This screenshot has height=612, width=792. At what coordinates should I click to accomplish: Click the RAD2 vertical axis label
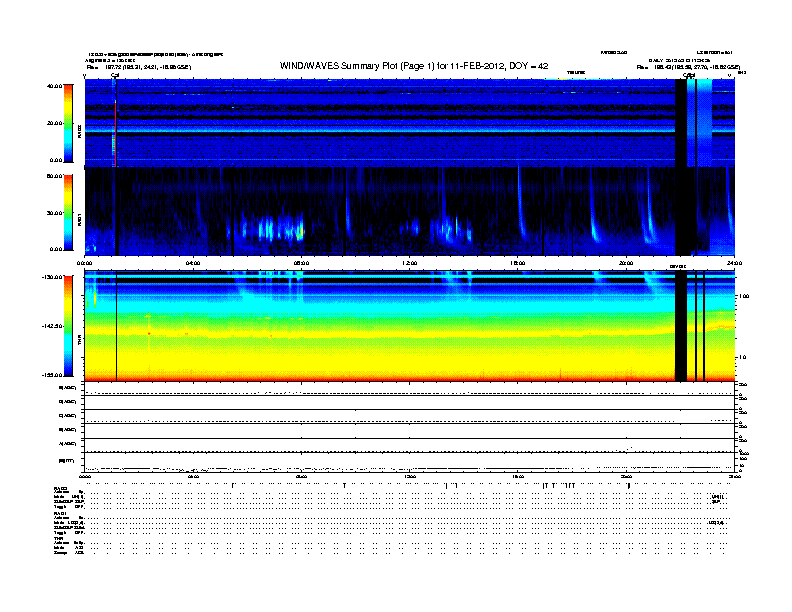coord(79,131)
